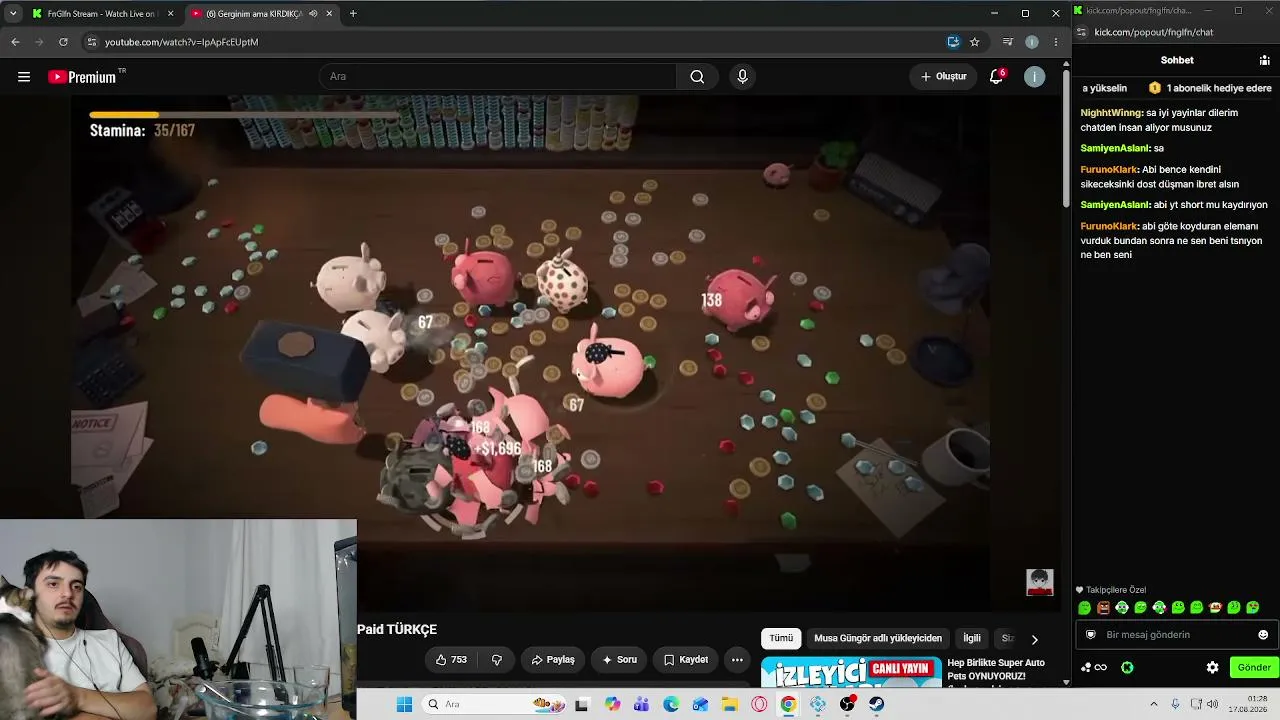The image size is (1280, 720).
Task: Click the green Kick badge icon in chat
Action: (x=1127, y=668)
